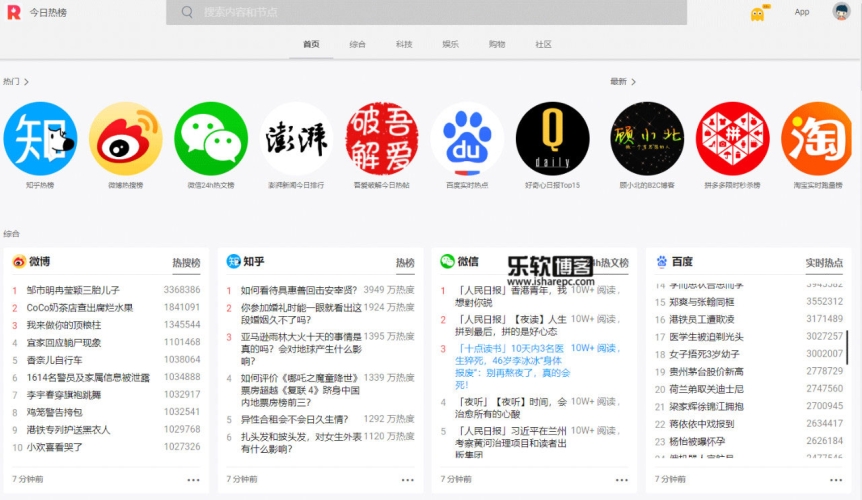The height and width of the screenshot is (500, 862).
Task: Open 微博 item 李宇春穿旗袍跳舞
Action: point(64,395)
